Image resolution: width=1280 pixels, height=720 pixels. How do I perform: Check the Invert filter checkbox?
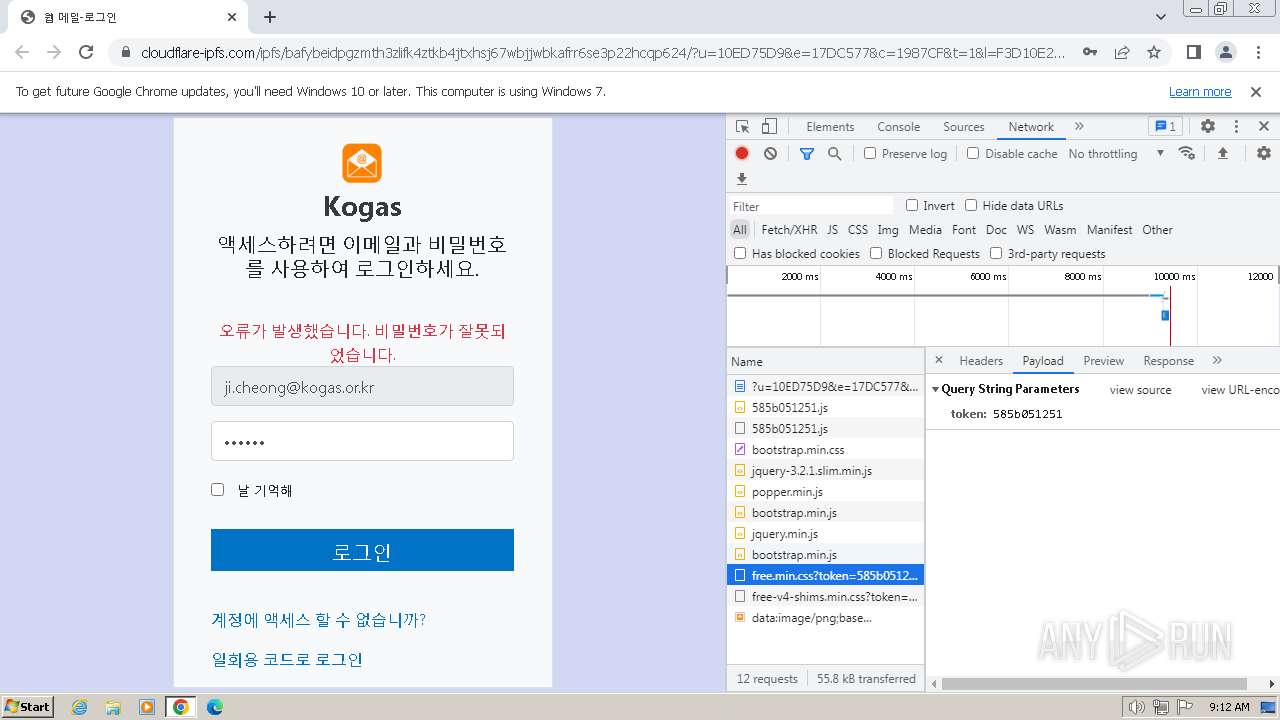[x=912, y=205]
